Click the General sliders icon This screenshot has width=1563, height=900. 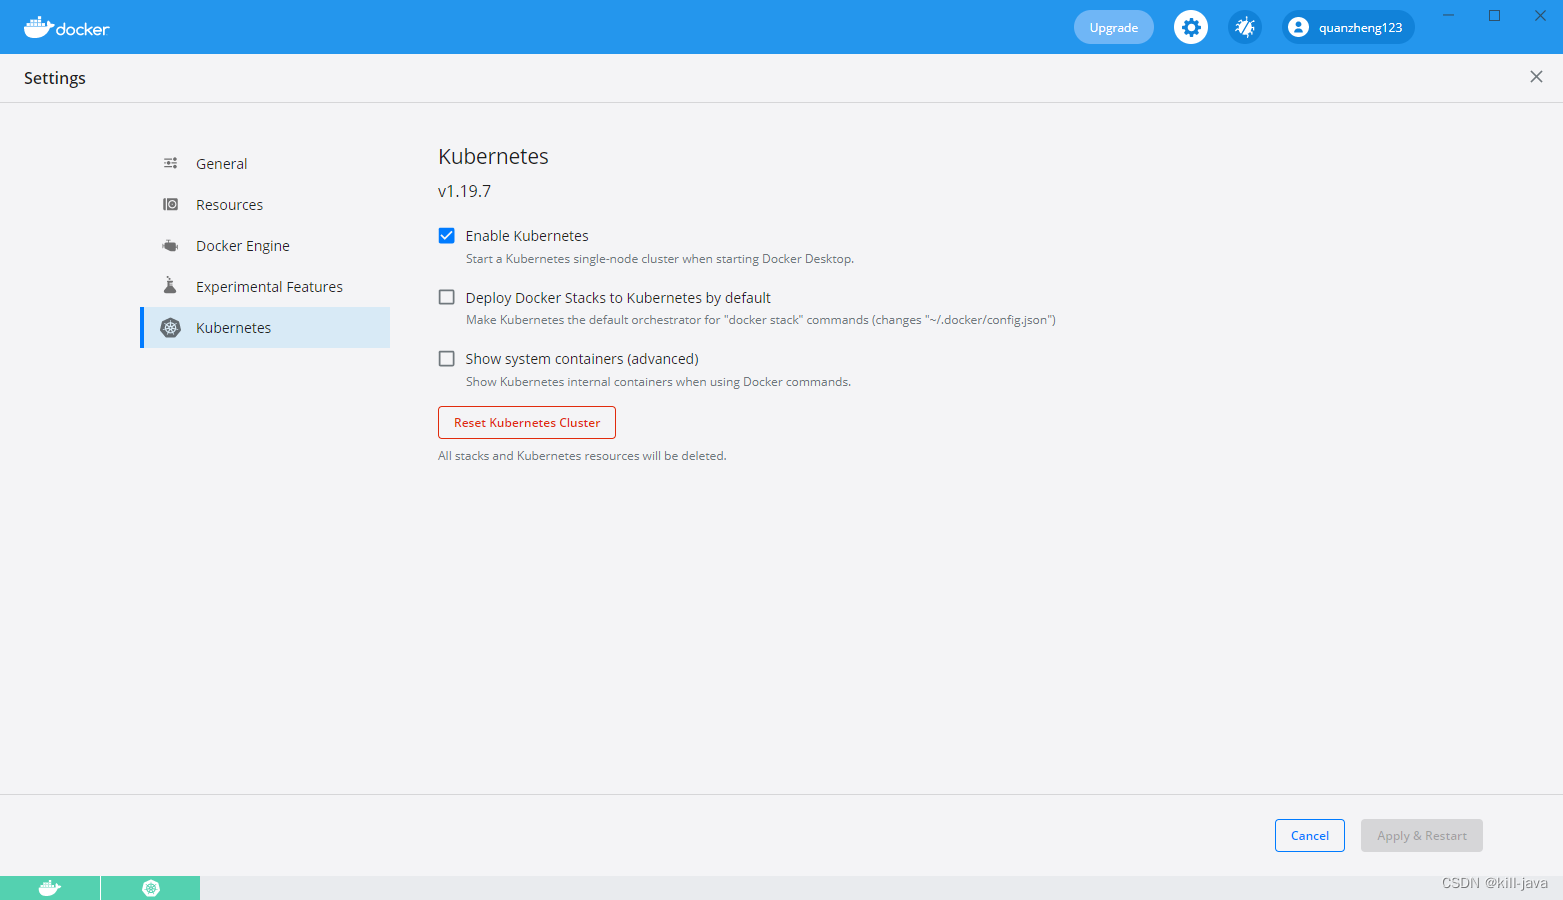point(171,163)
